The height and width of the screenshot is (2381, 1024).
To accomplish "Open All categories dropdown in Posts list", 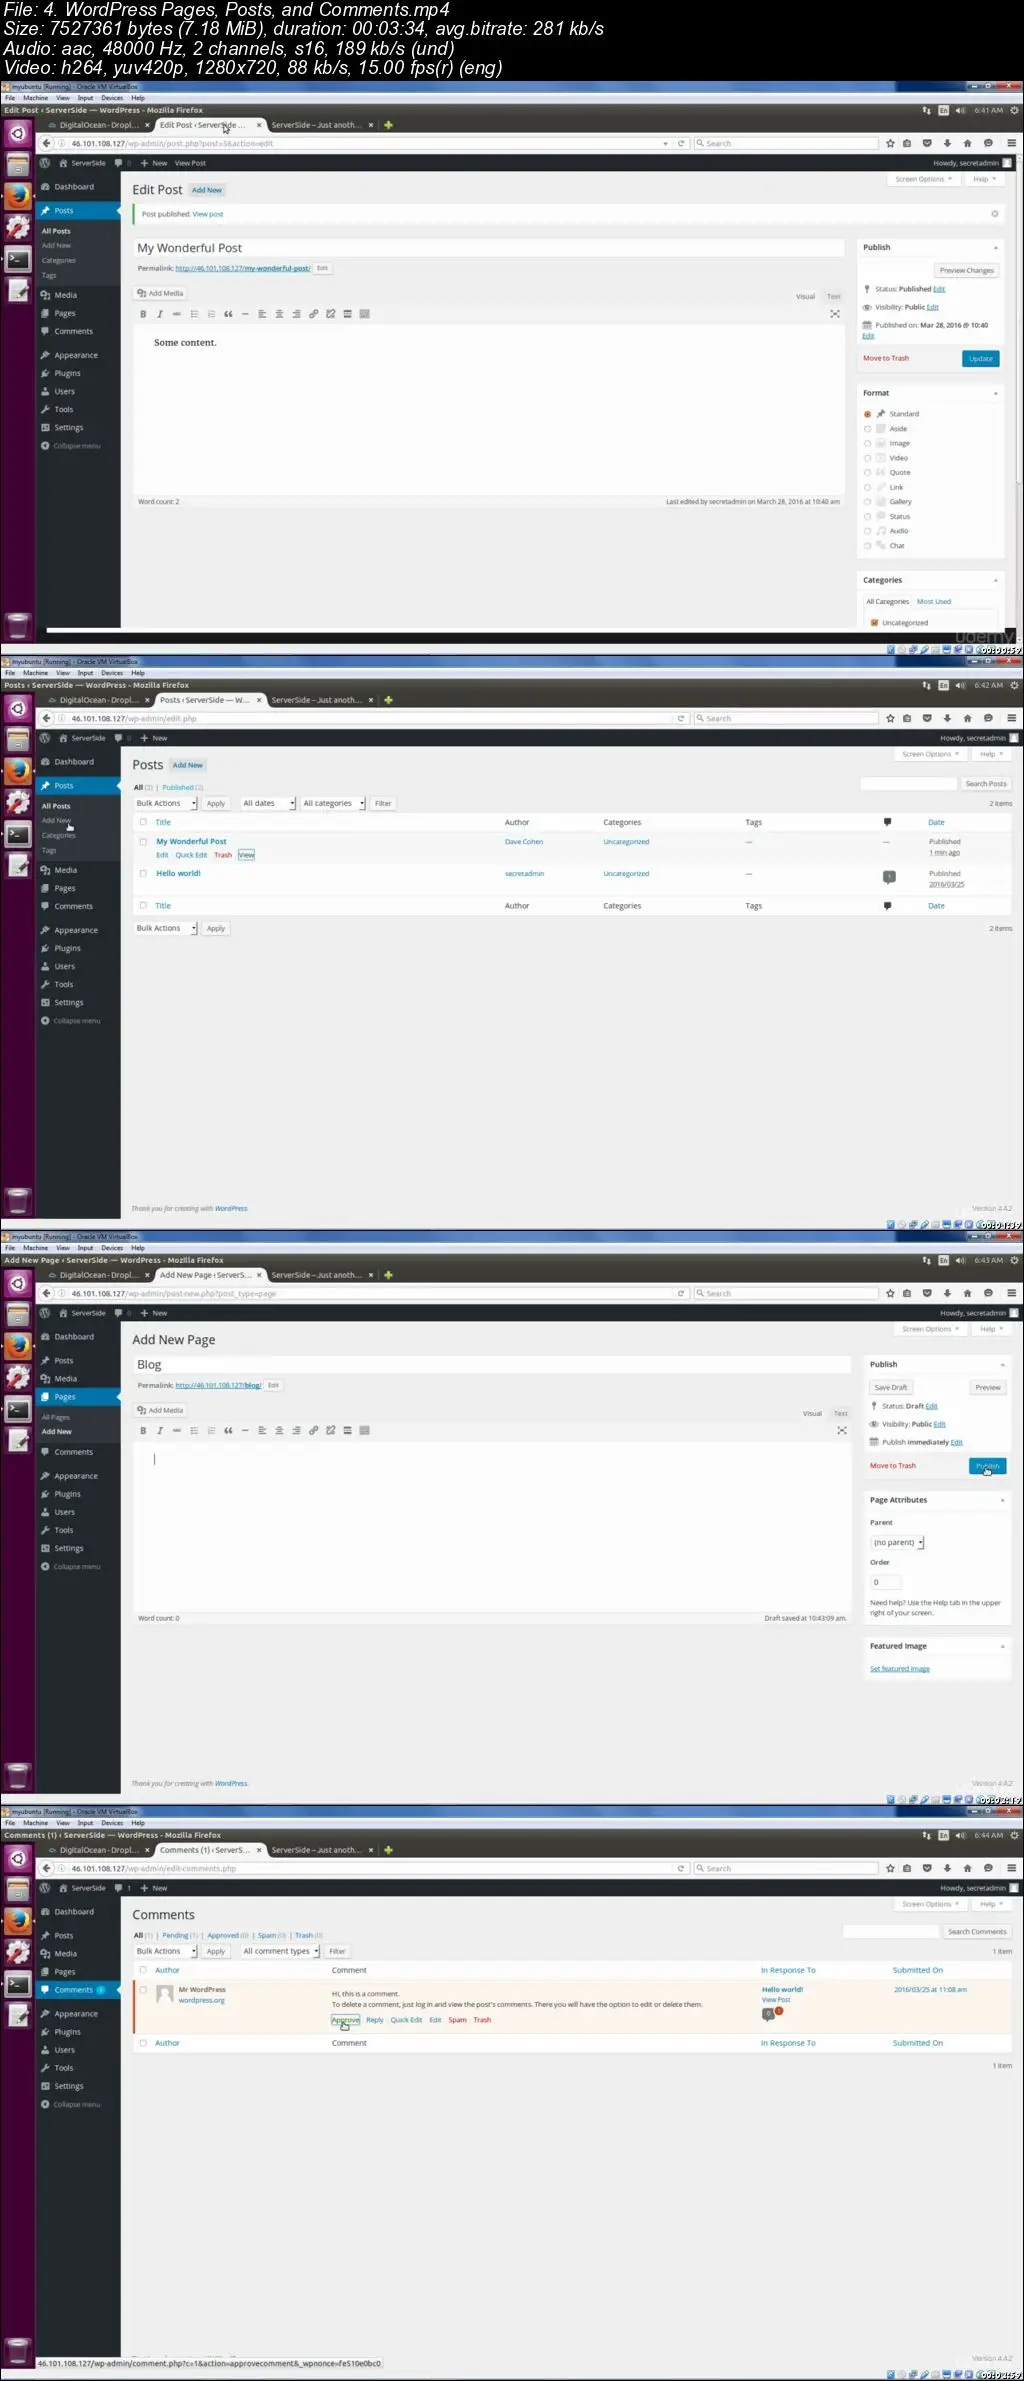I will (333, 803).
